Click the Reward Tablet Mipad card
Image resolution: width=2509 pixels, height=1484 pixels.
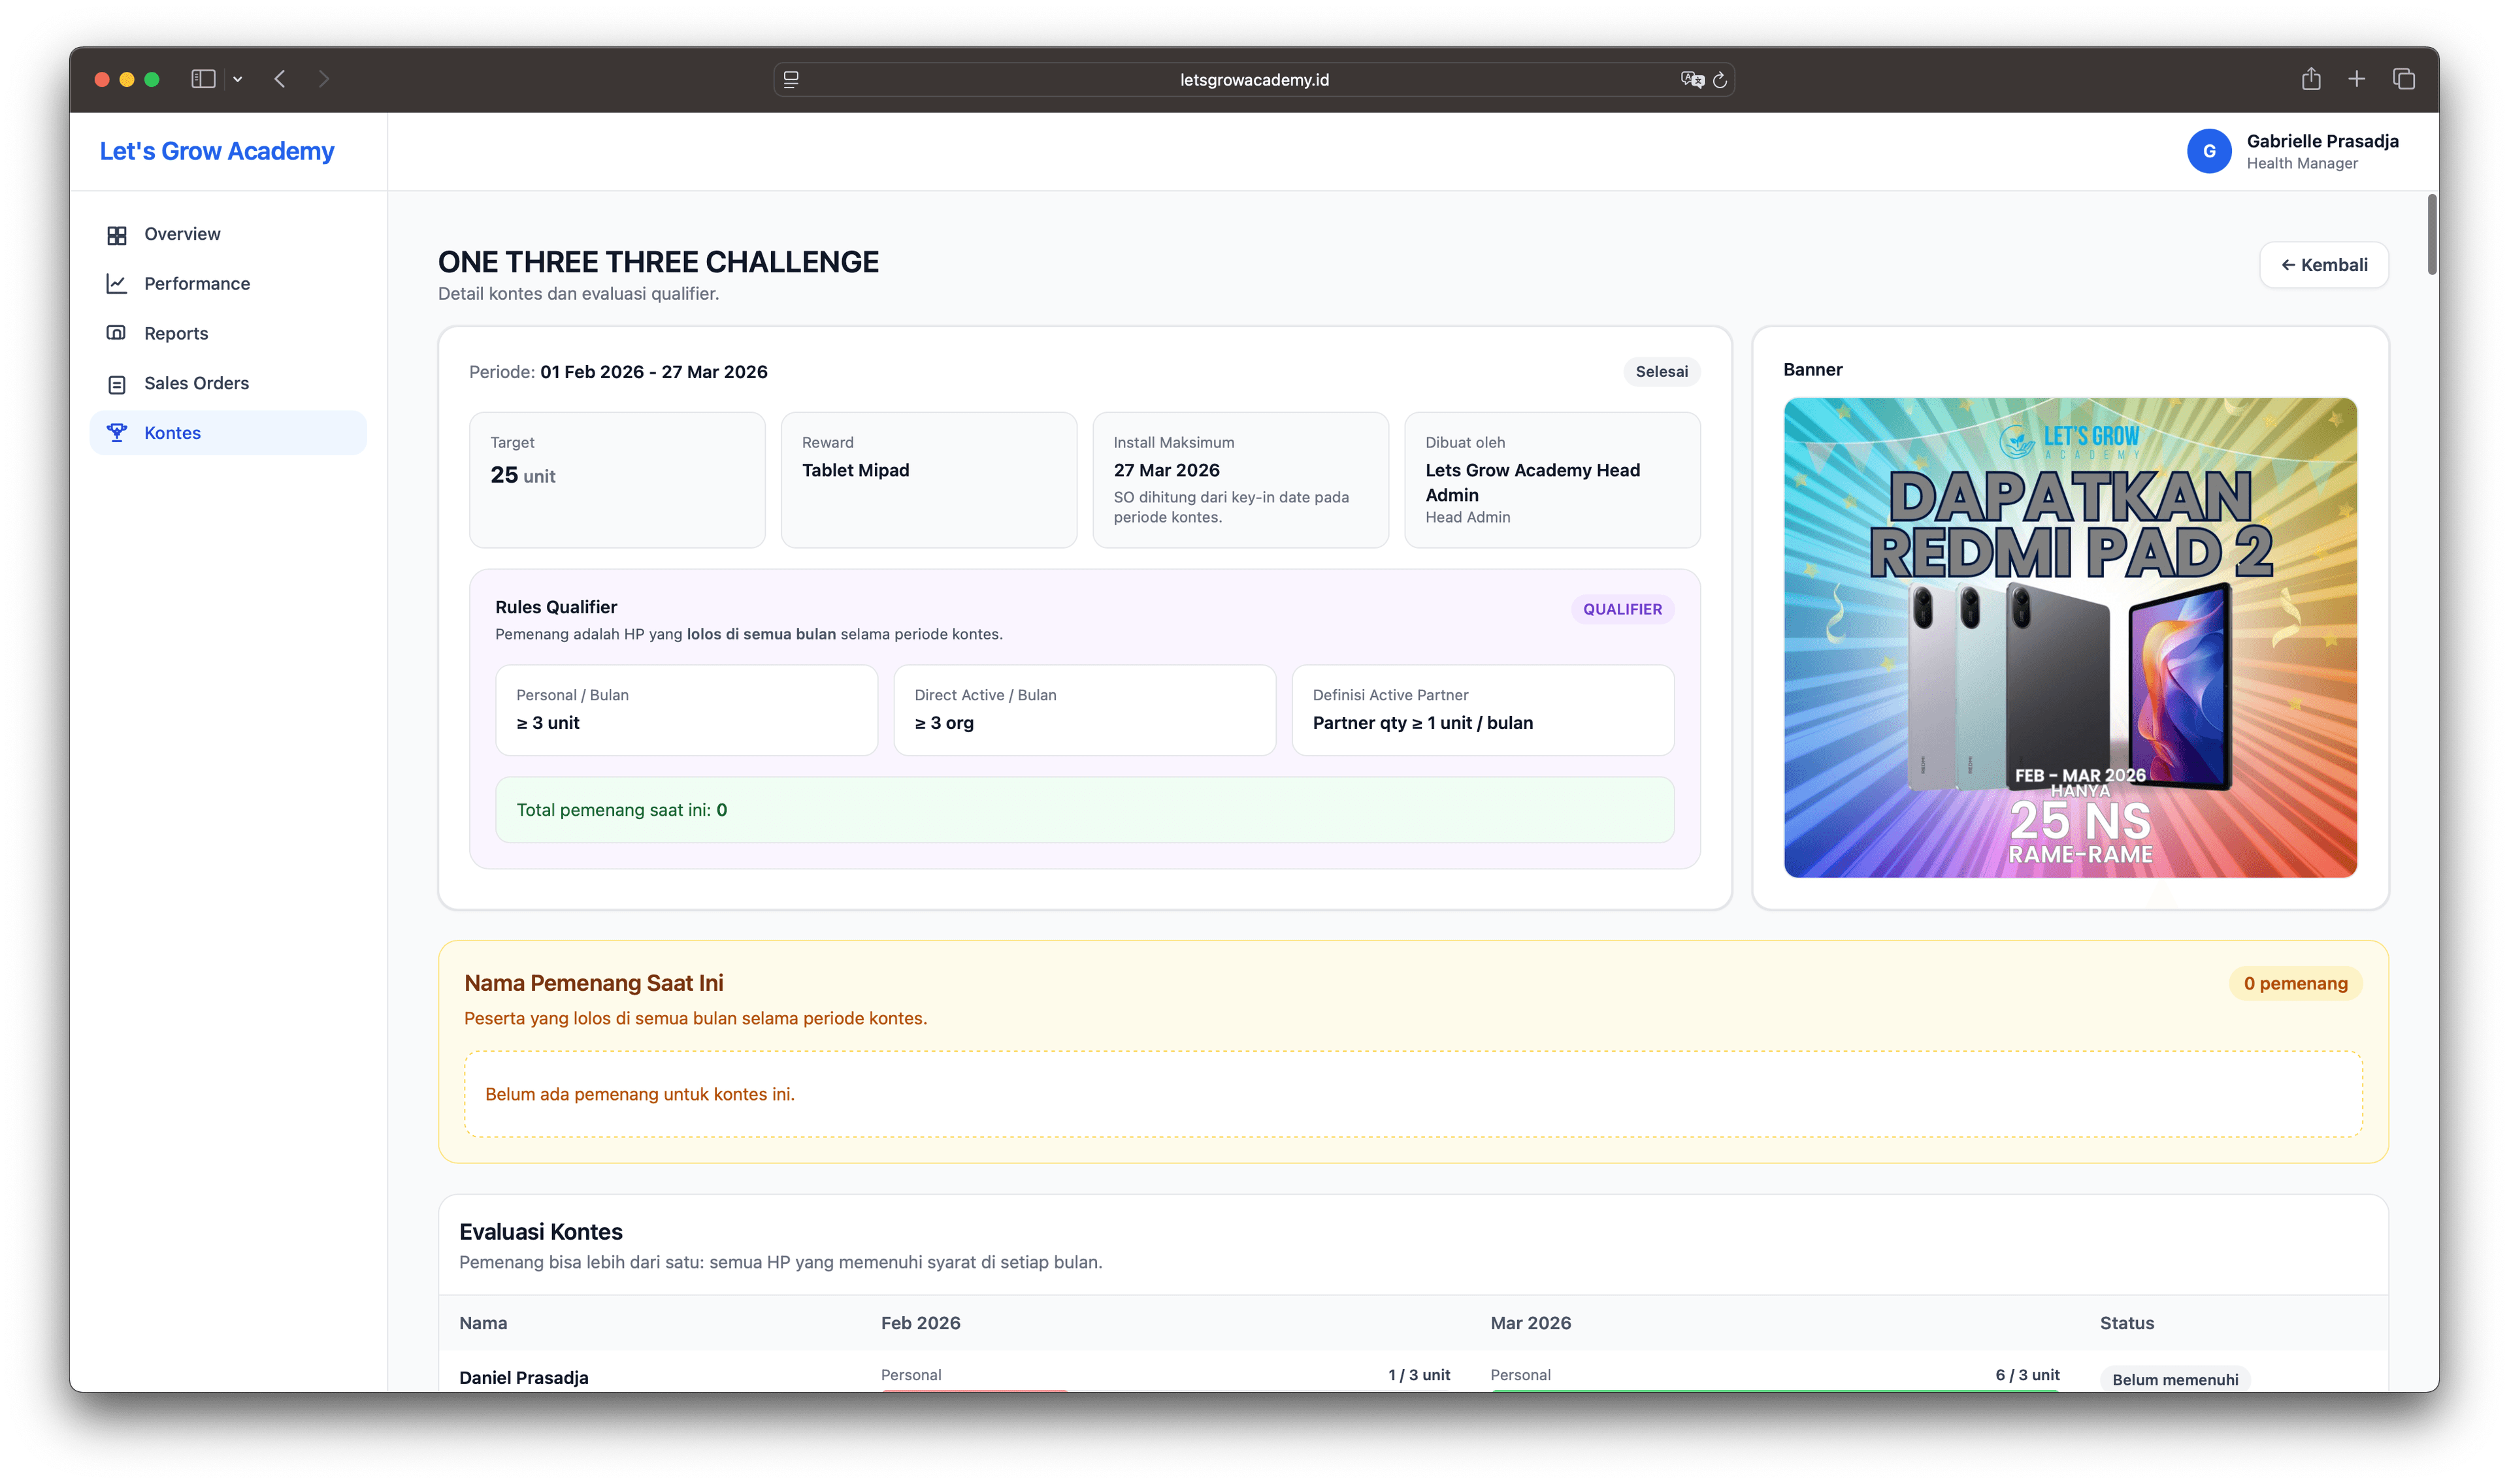(928, 480)
